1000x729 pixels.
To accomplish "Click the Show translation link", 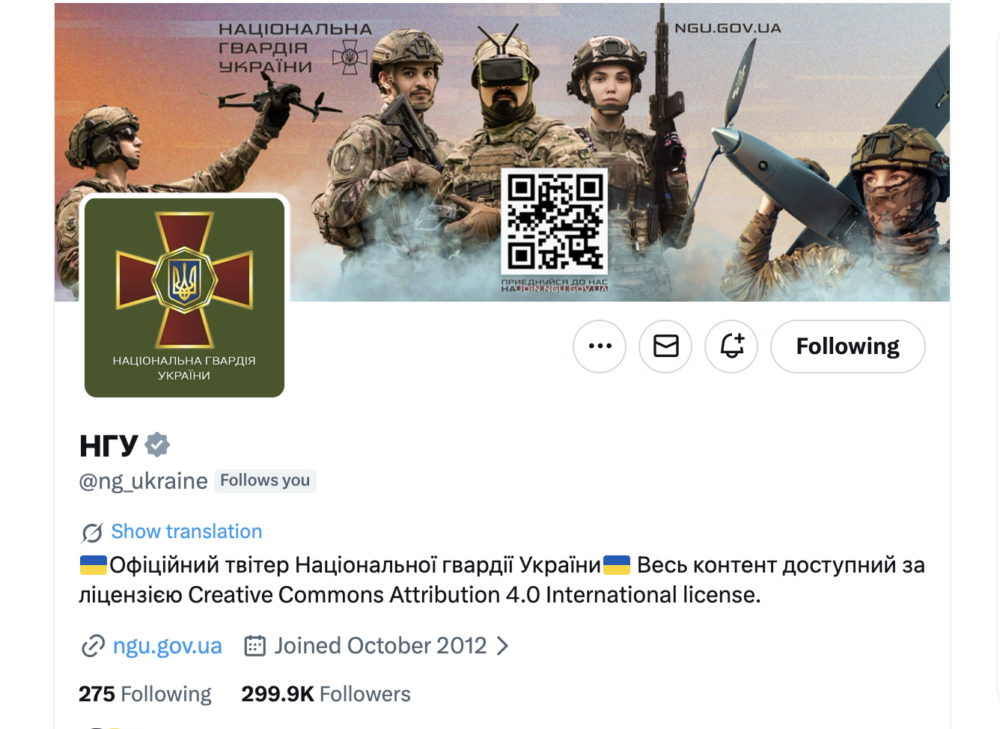I will coord(186,531).
